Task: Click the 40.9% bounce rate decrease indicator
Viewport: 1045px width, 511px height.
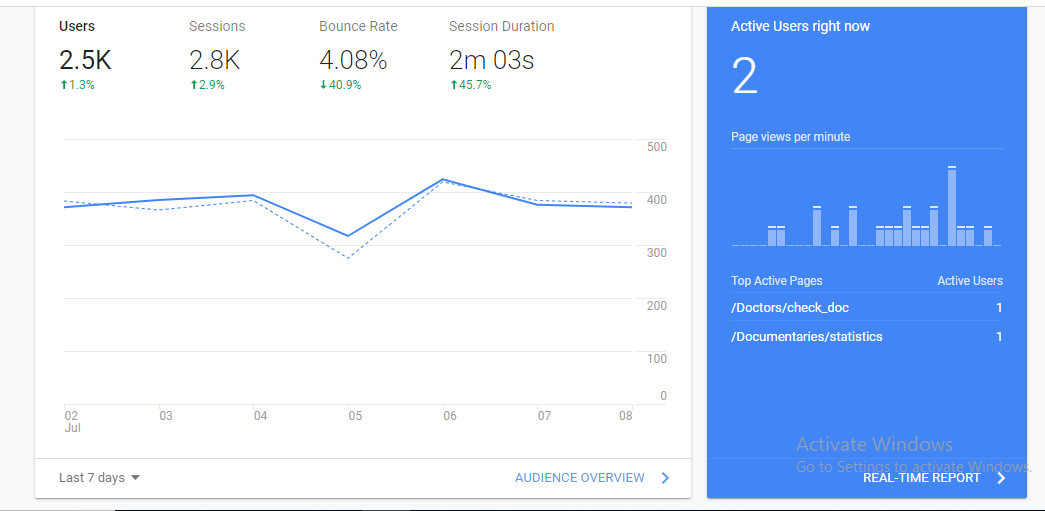Action: click(340, 85)
